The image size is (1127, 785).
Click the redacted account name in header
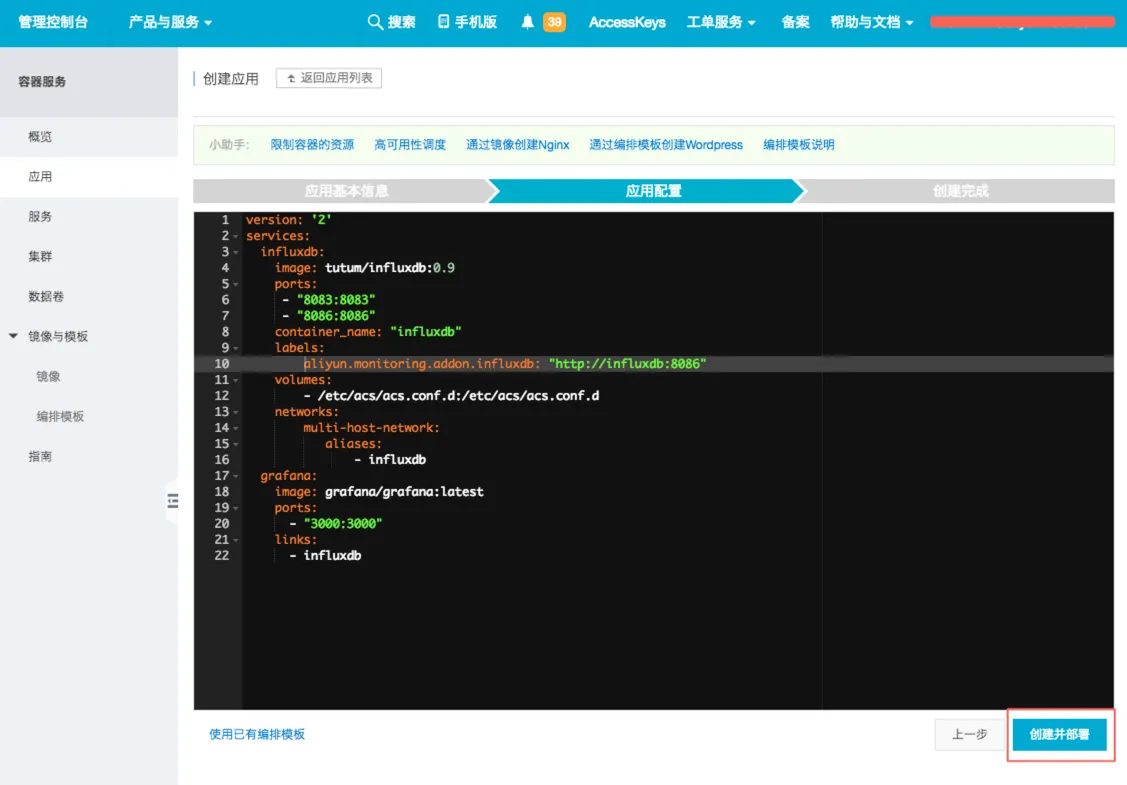(x=1022, y=22)
